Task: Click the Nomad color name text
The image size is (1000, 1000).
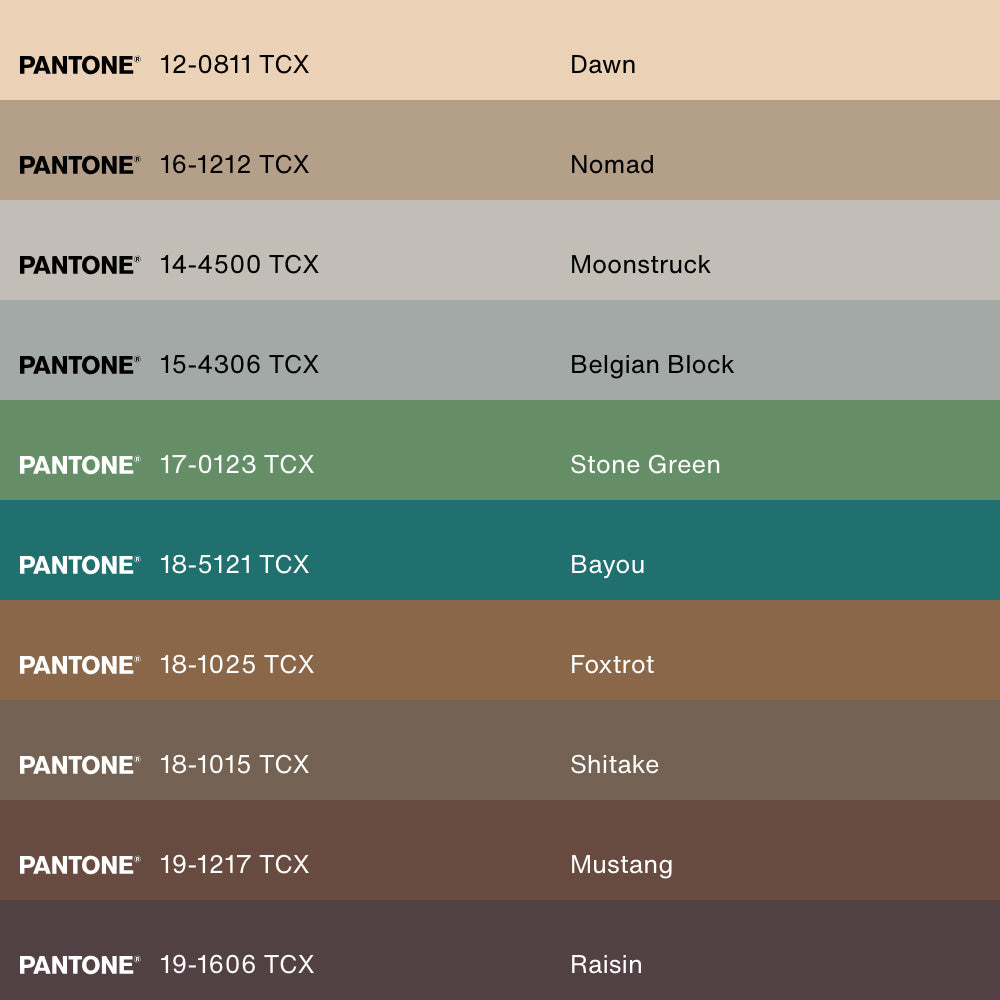Action: [x=612, y=165]
